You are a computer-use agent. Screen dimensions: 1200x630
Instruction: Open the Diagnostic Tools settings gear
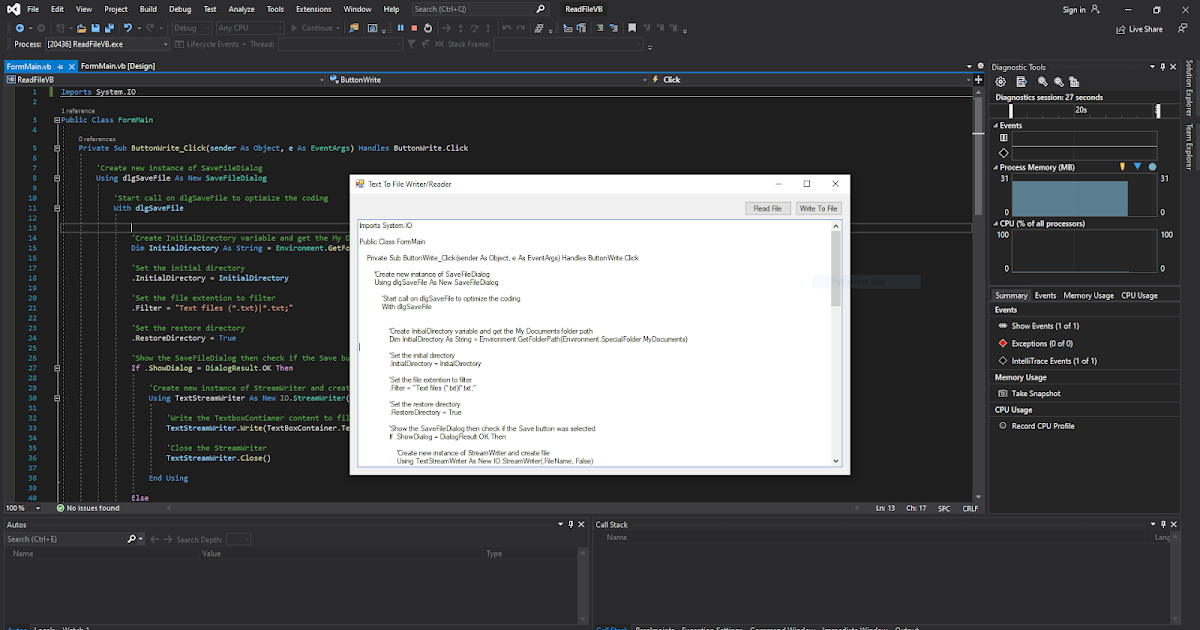pos(1001,82)
